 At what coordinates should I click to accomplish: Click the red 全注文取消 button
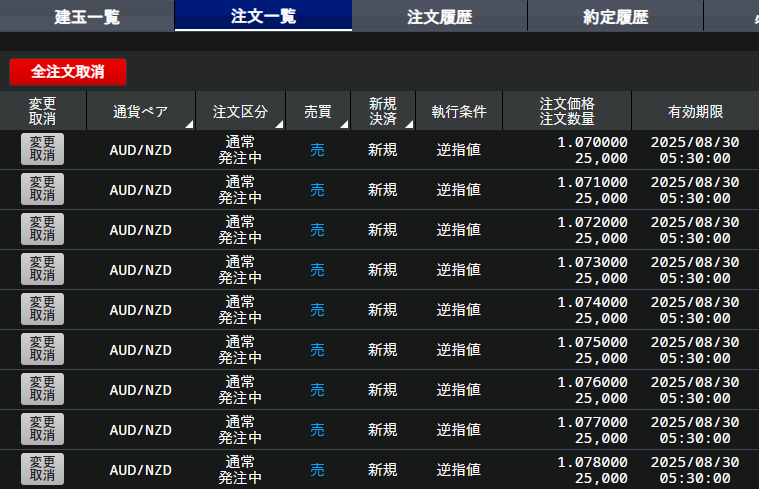point(68,72)
